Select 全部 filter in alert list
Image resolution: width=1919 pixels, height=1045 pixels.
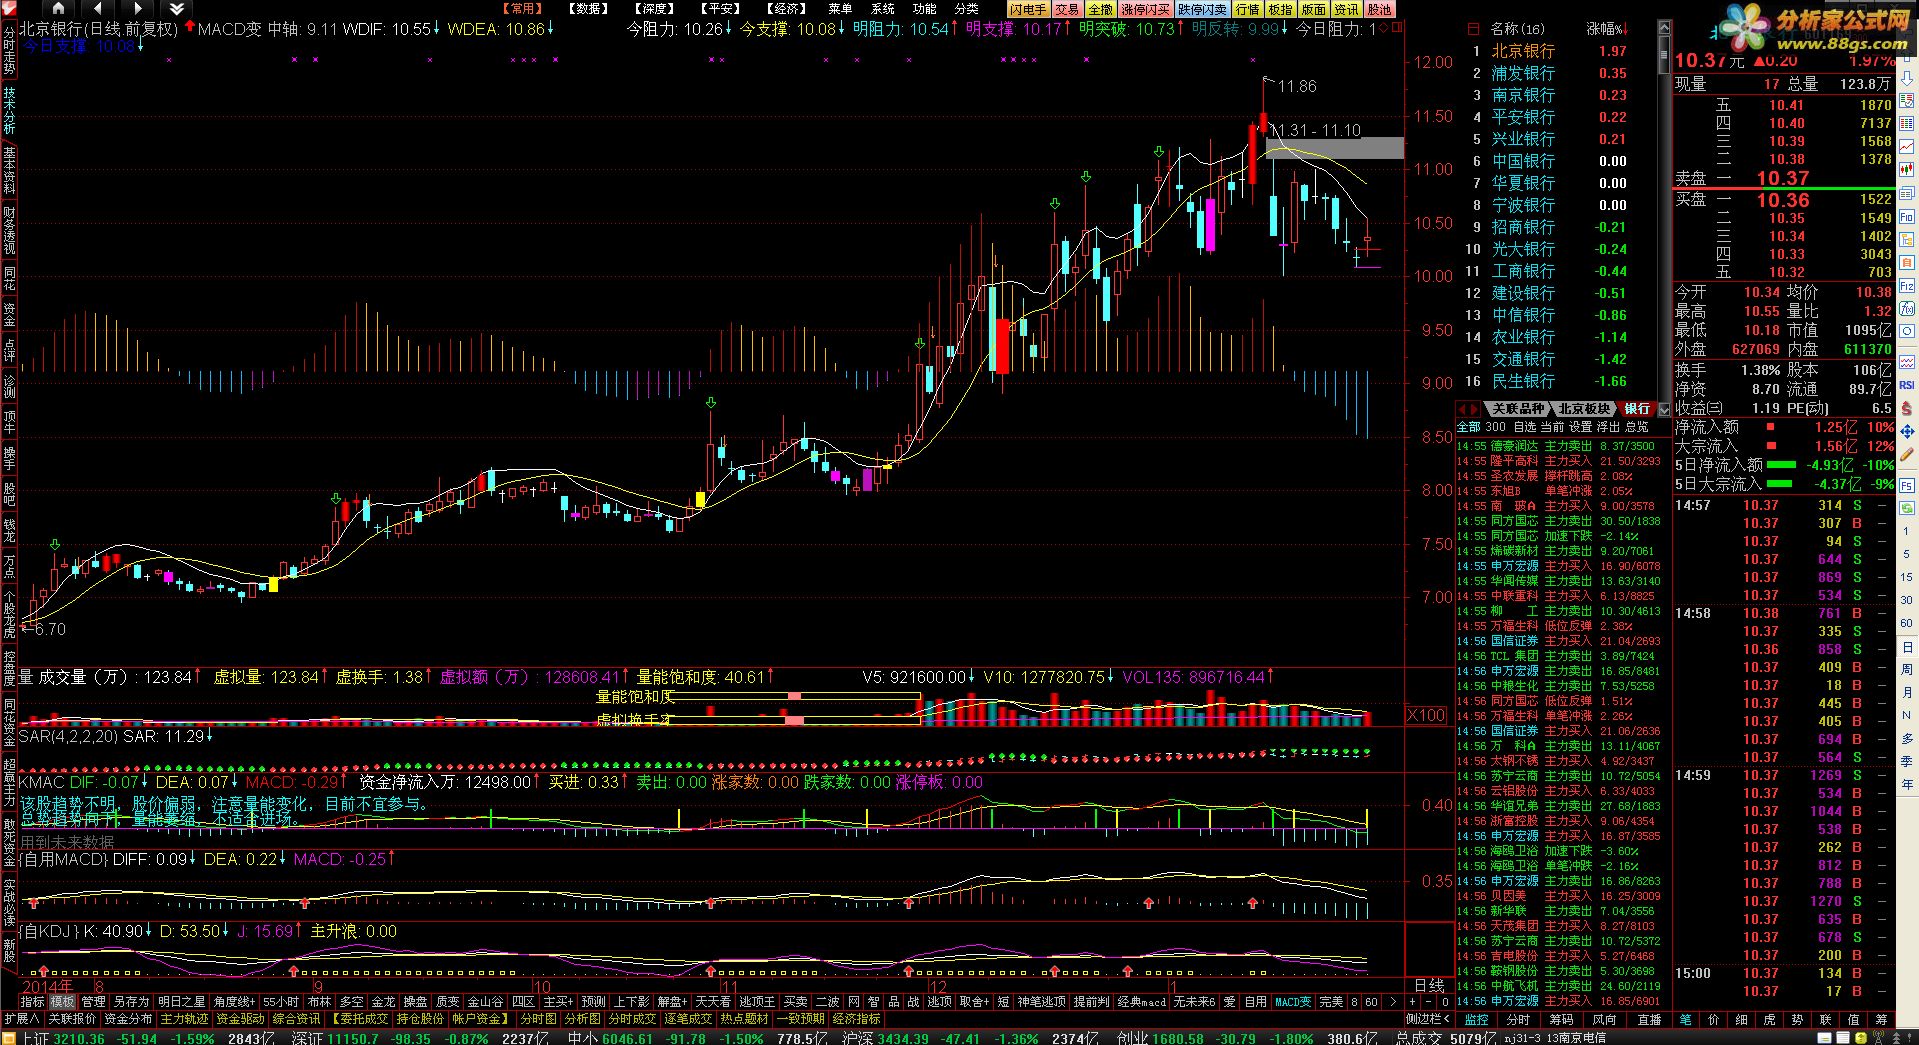[x=1468, y=427]
